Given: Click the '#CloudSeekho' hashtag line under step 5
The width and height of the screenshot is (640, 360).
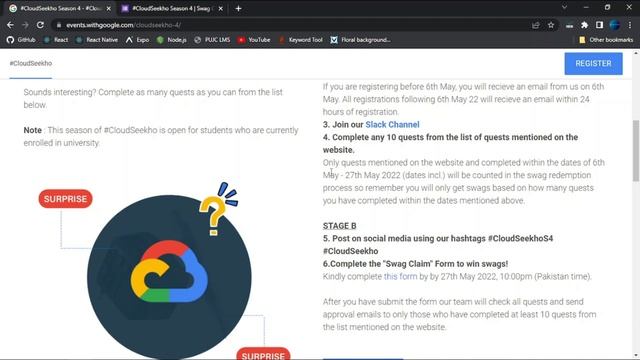Looking at the screenshot, I should 351,251.
